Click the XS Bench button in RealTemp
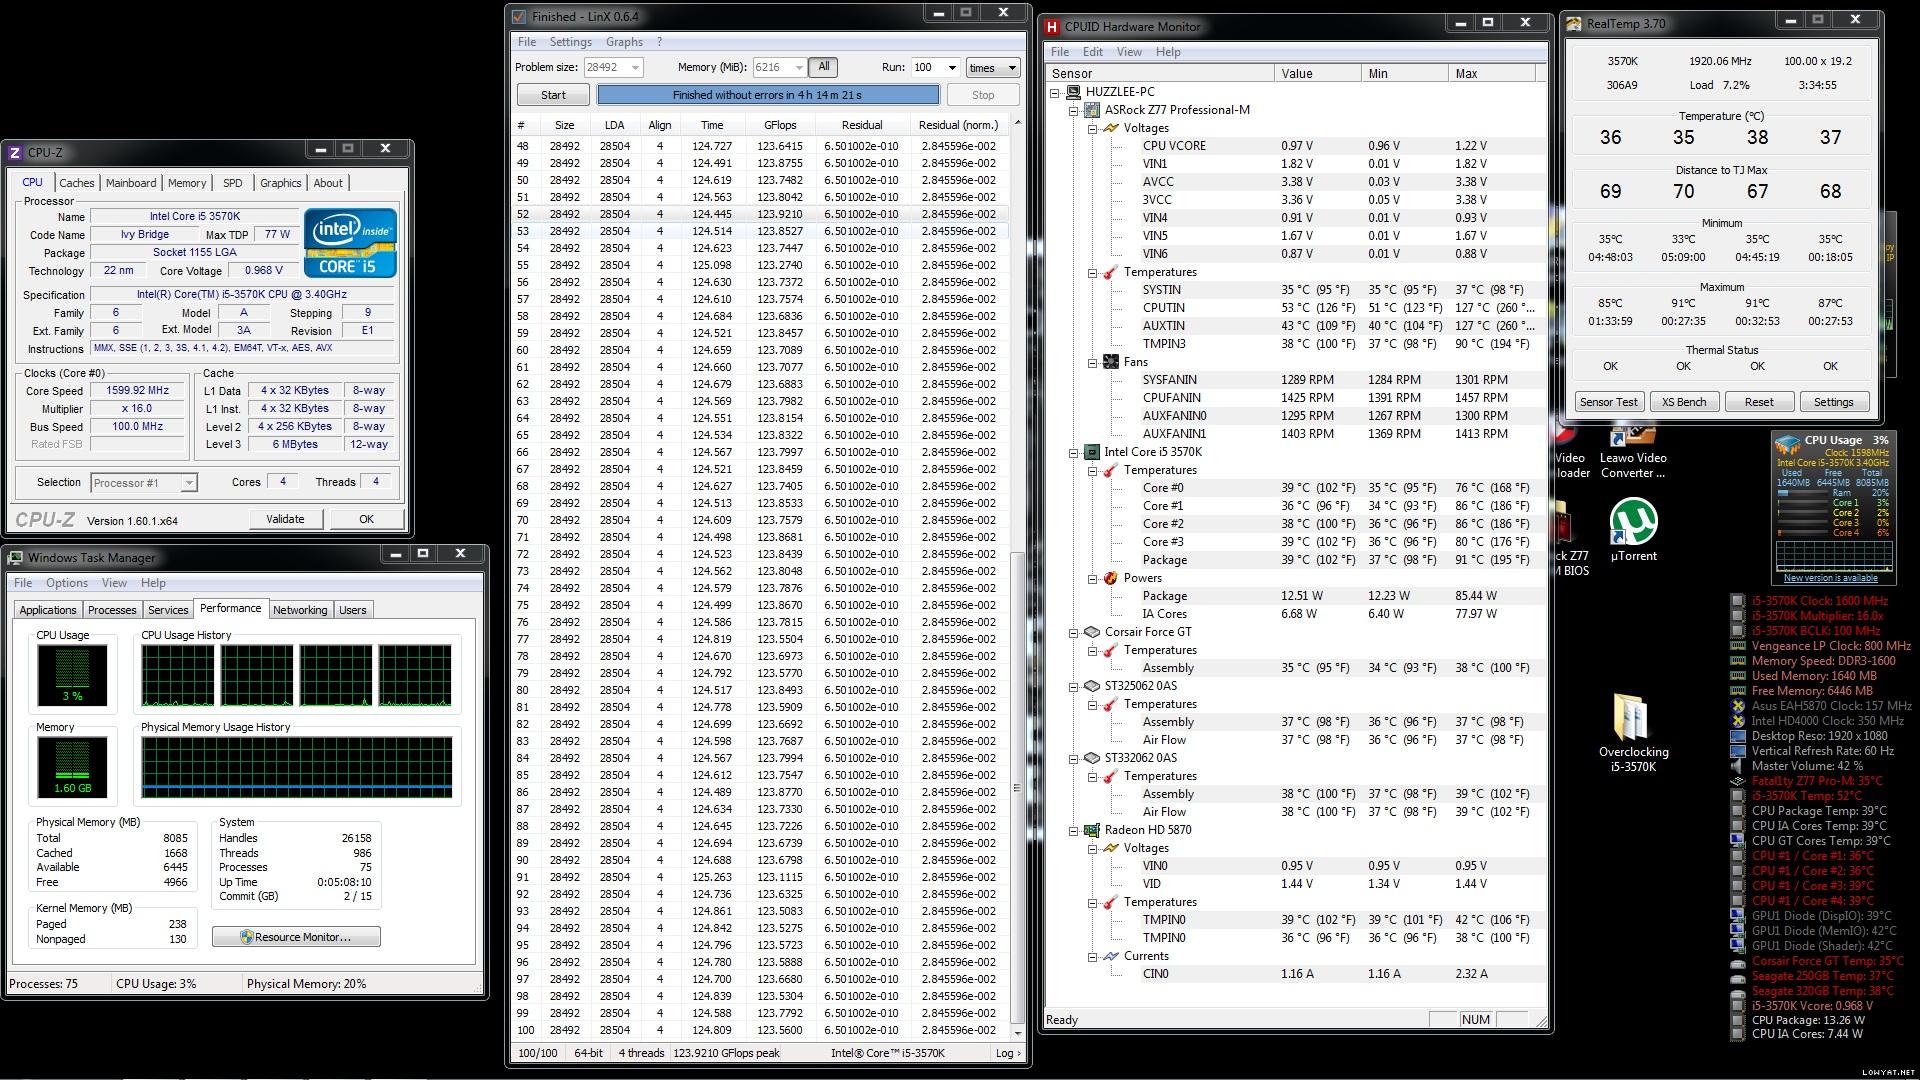Screen dimensions: 1920x1080 [1684, 402]
